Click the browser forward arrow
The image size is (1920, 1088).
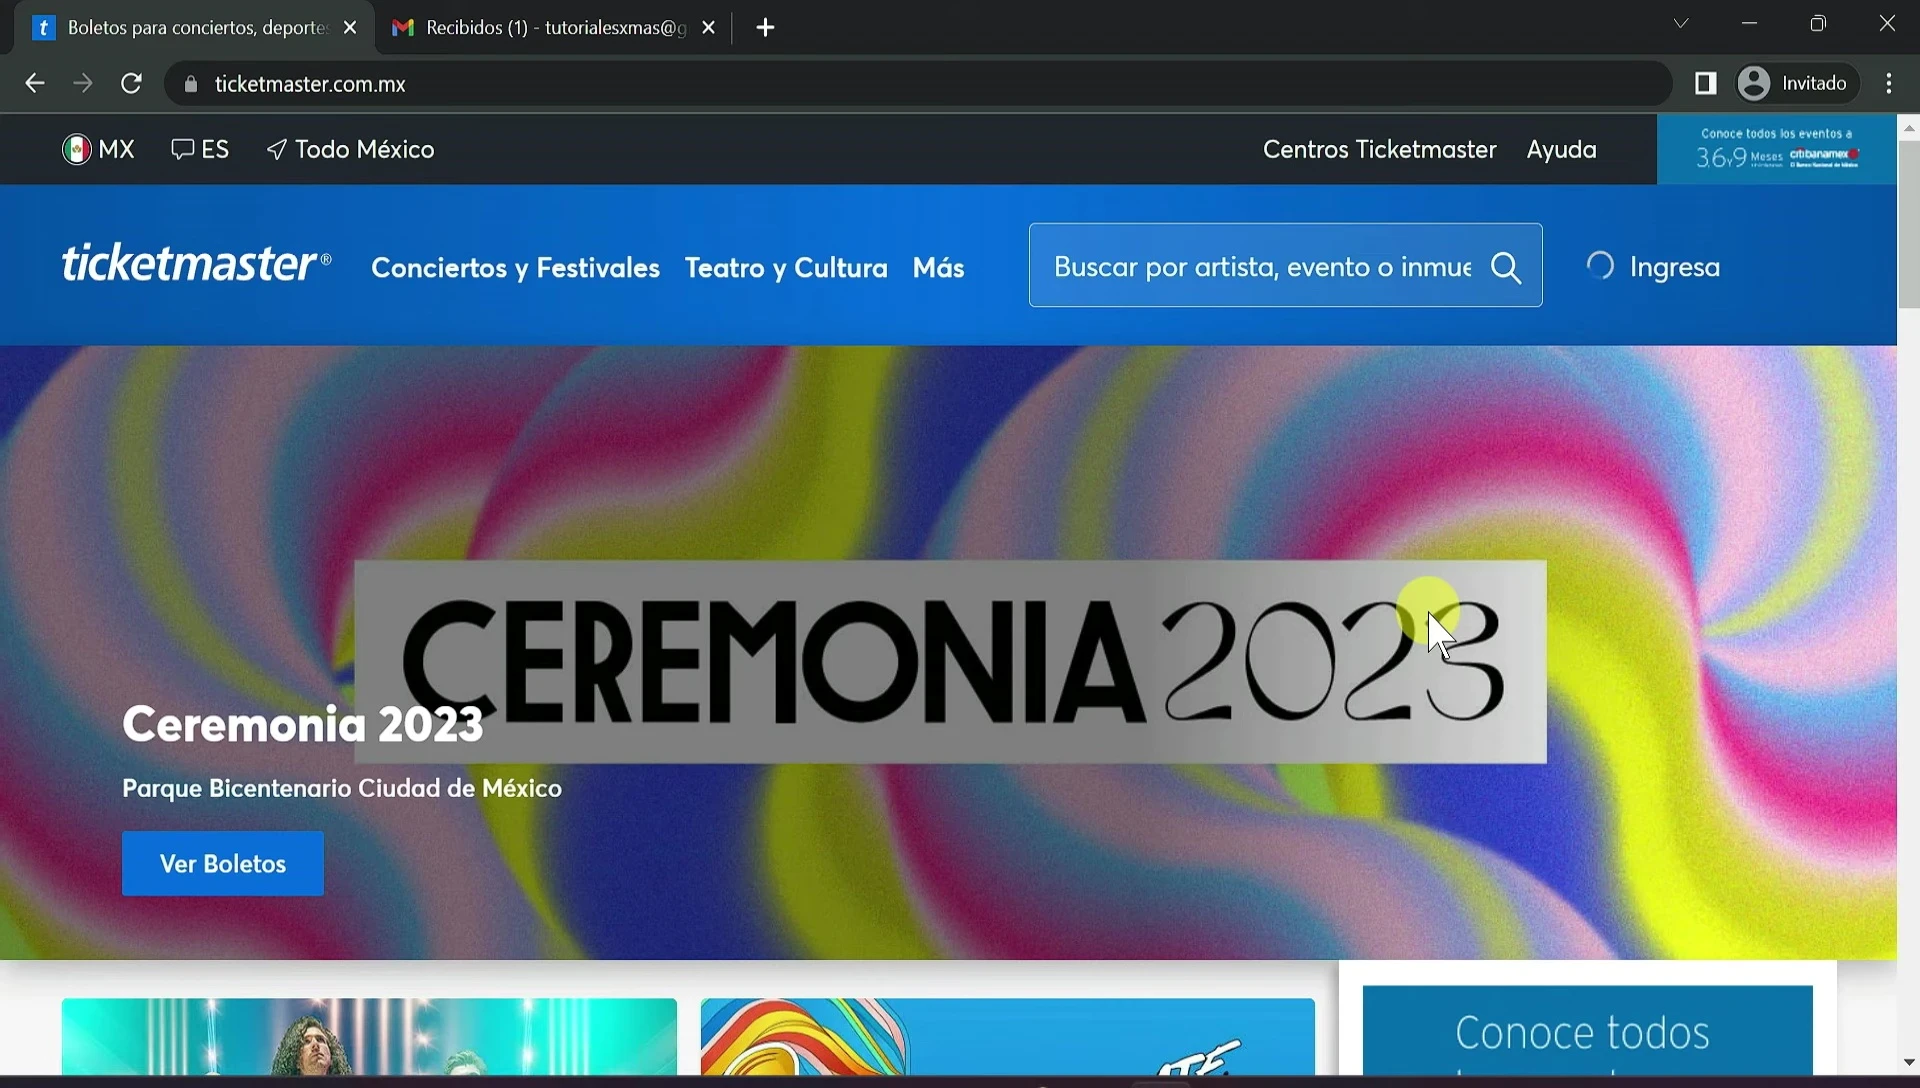pos(83,84)
